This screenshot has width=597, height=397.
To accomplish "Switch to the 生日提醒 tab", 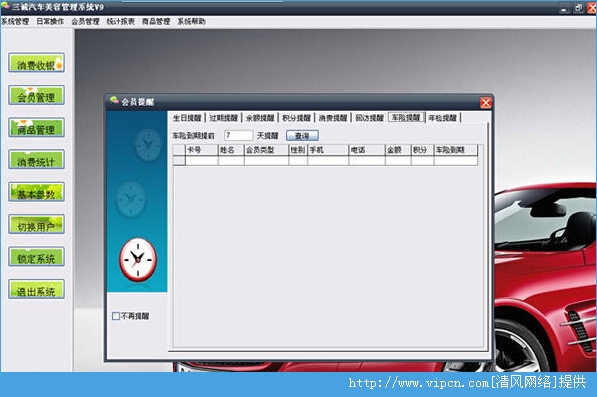I will [x=187, y=118].
